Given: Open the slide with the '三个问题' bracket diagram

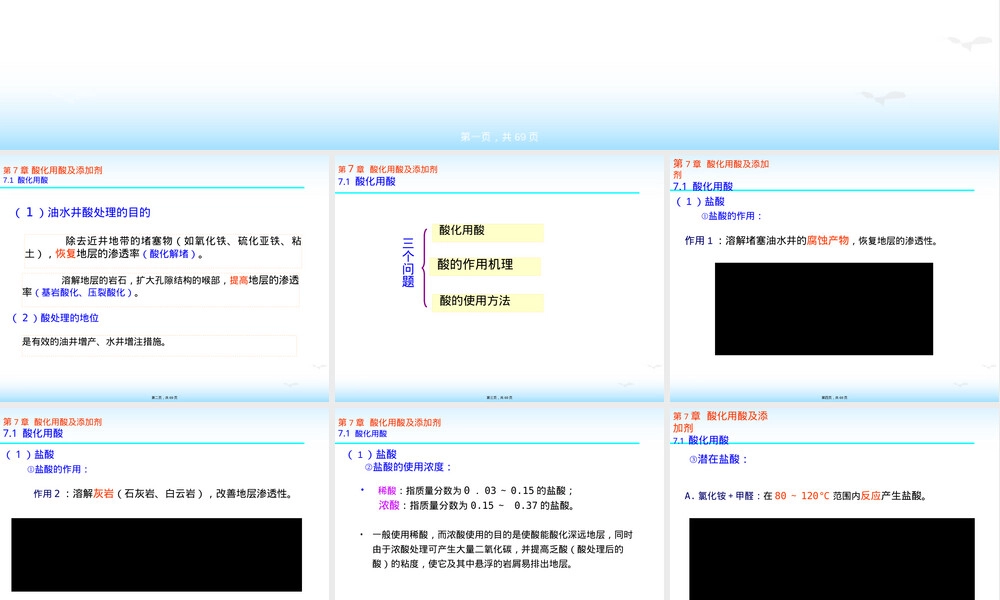Looking at the screenshot, I should pyautogui.click(x=499, y=278).
